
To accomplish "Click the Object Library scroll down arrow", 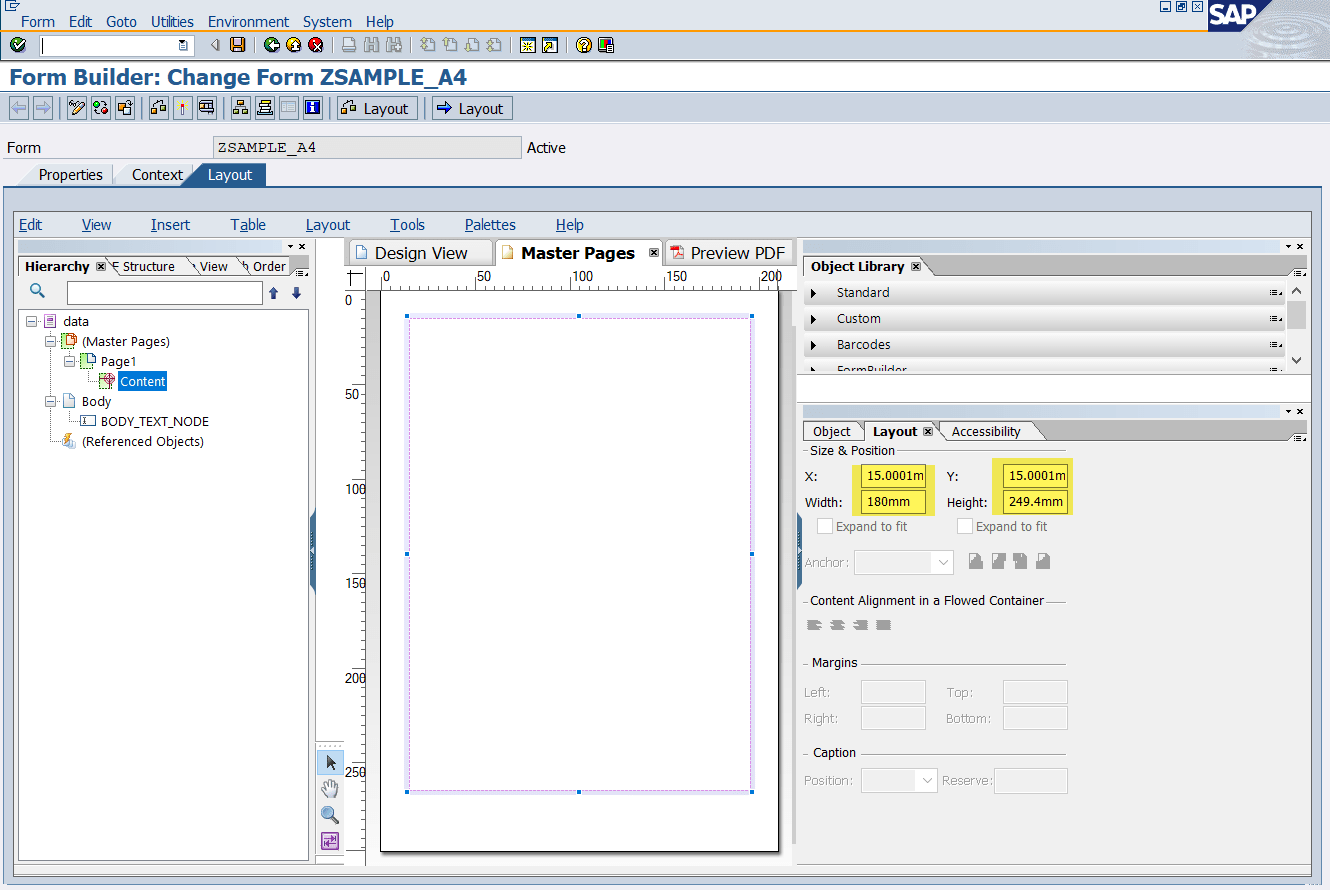I will 1296,360.
